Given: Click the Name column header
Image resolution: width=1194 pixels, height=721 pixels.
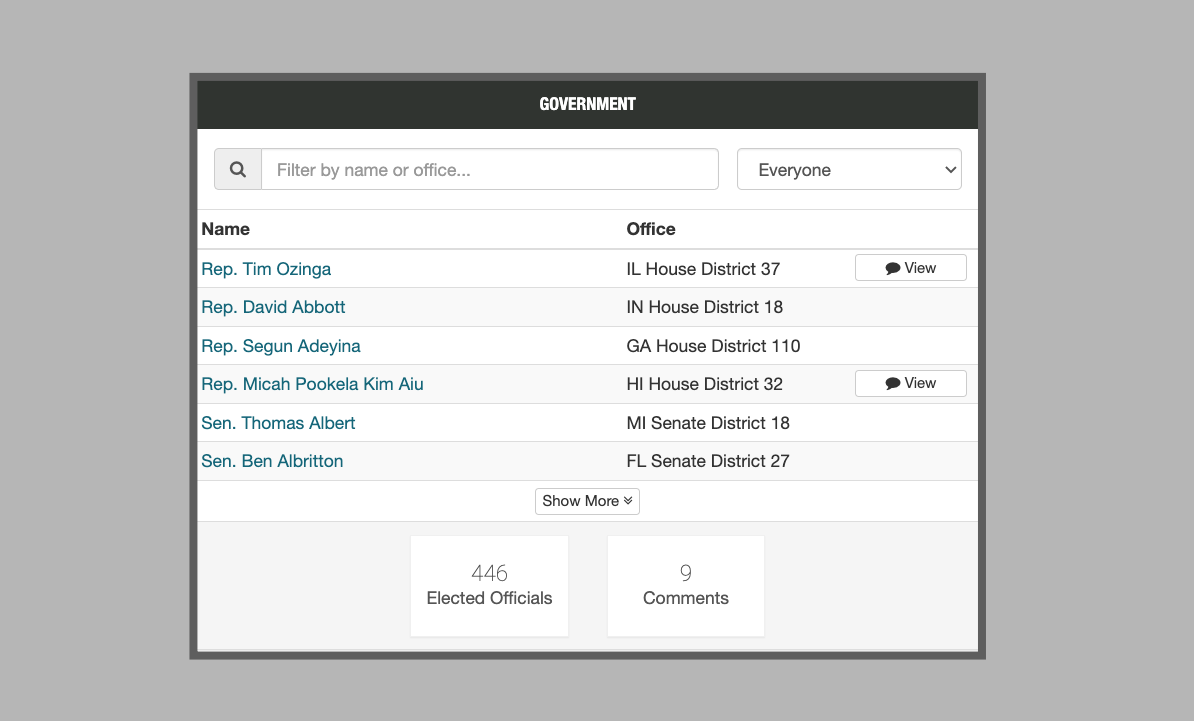Looking at the screenshot, I should pyautogui.click(x=226, y=229).
